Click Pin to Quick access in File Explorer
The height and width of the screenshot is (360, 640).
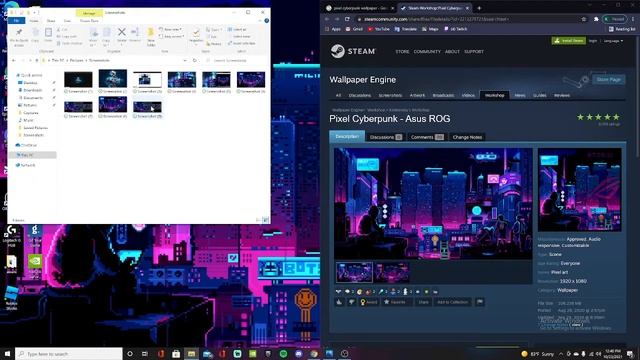(19, 36)
